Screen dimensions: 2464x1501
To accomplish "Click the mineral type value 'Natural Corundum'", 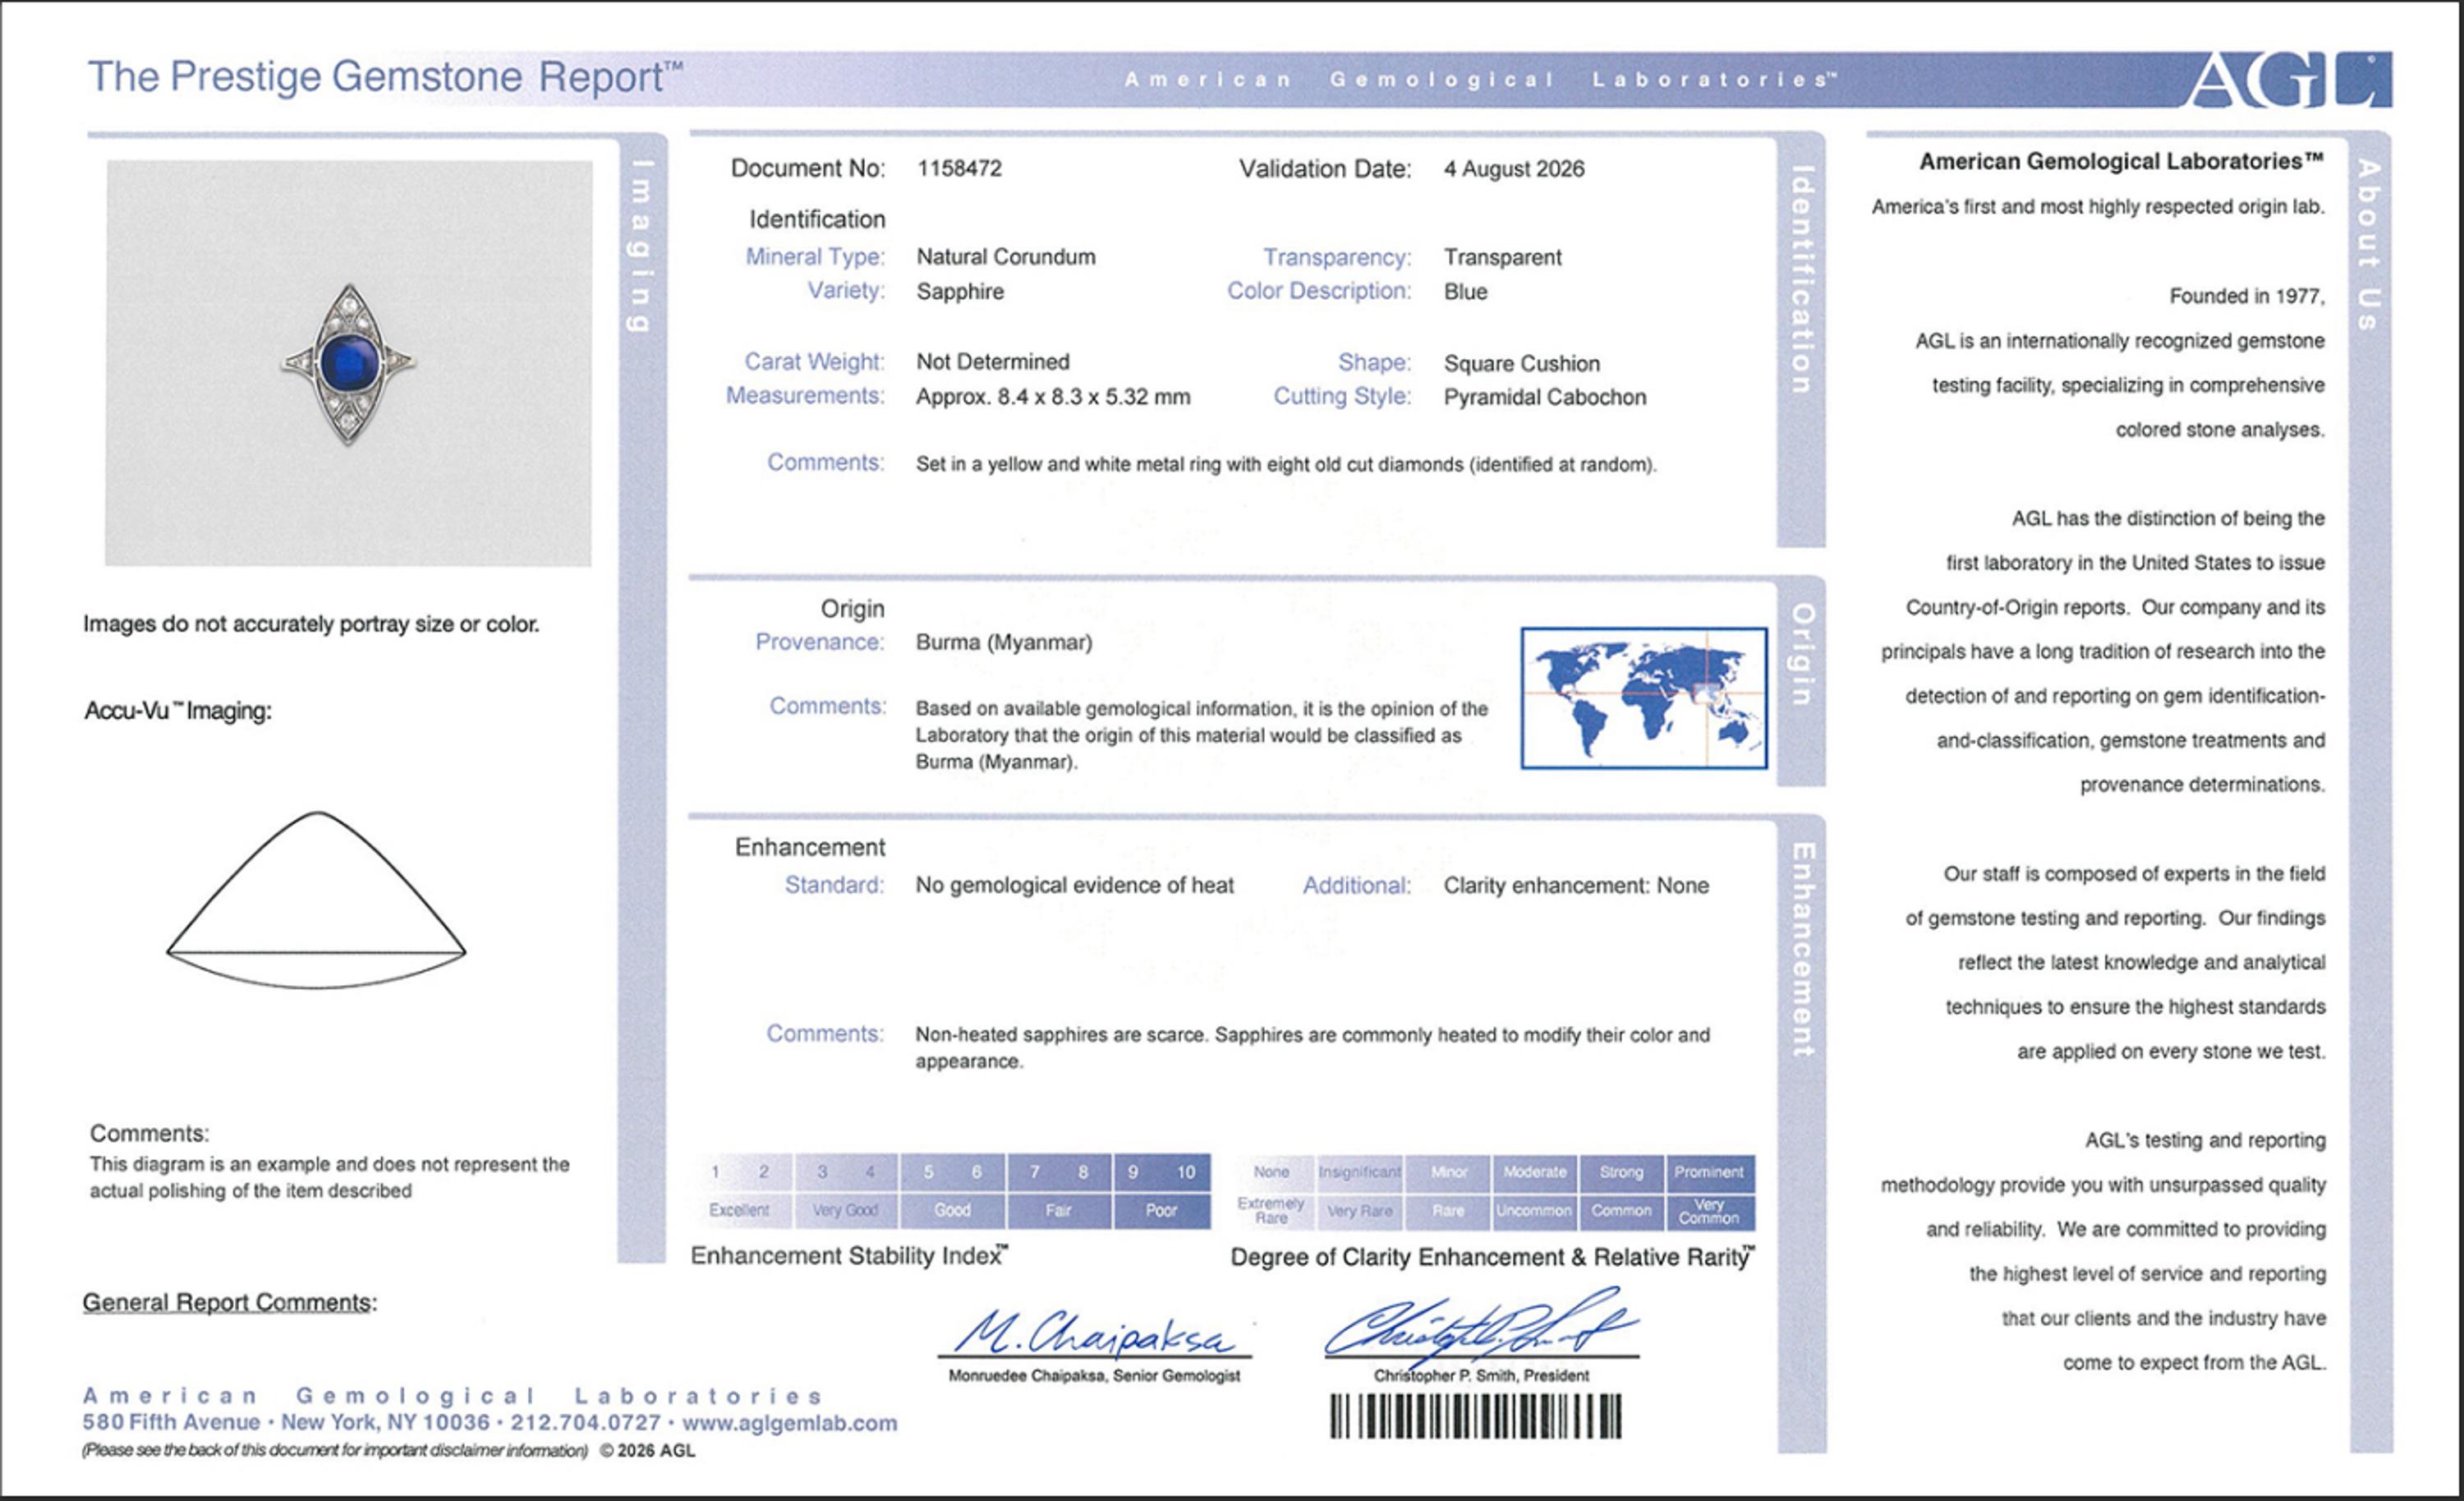I will point(1006,257).
